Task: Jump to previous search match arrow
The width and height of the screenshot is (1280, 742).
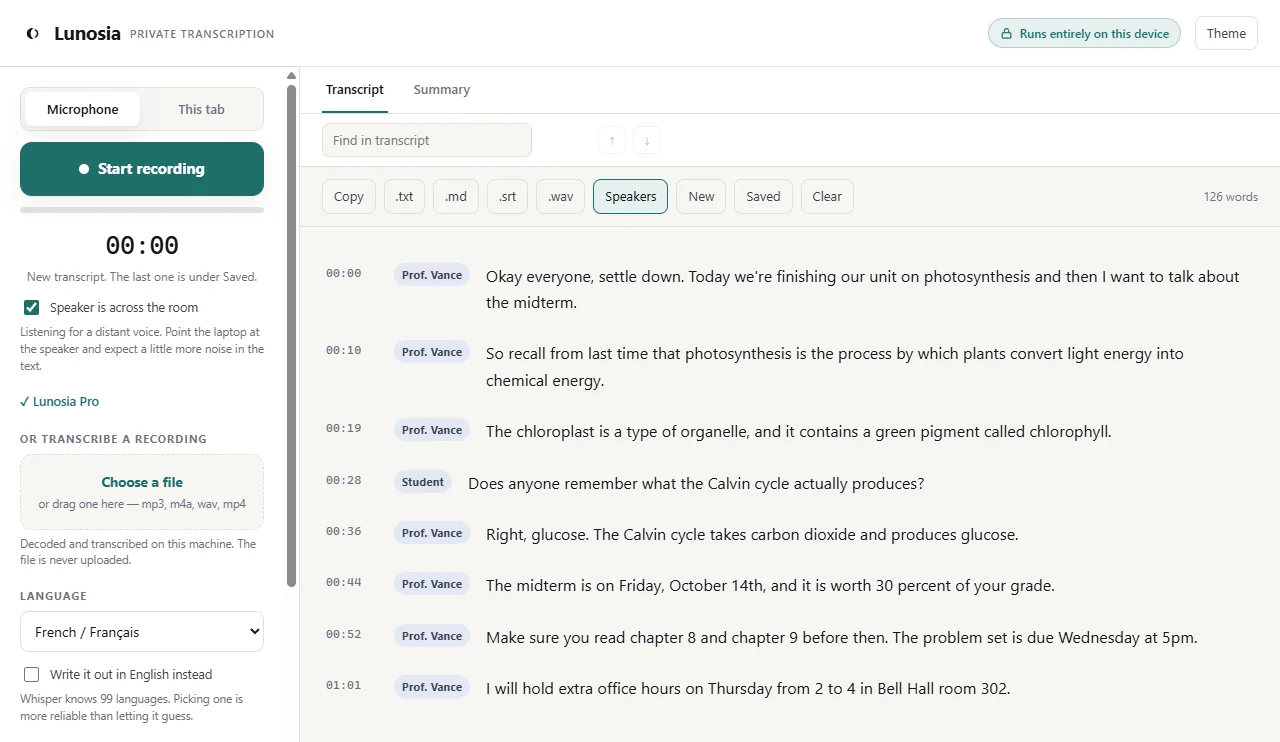Action: point(612,141)
